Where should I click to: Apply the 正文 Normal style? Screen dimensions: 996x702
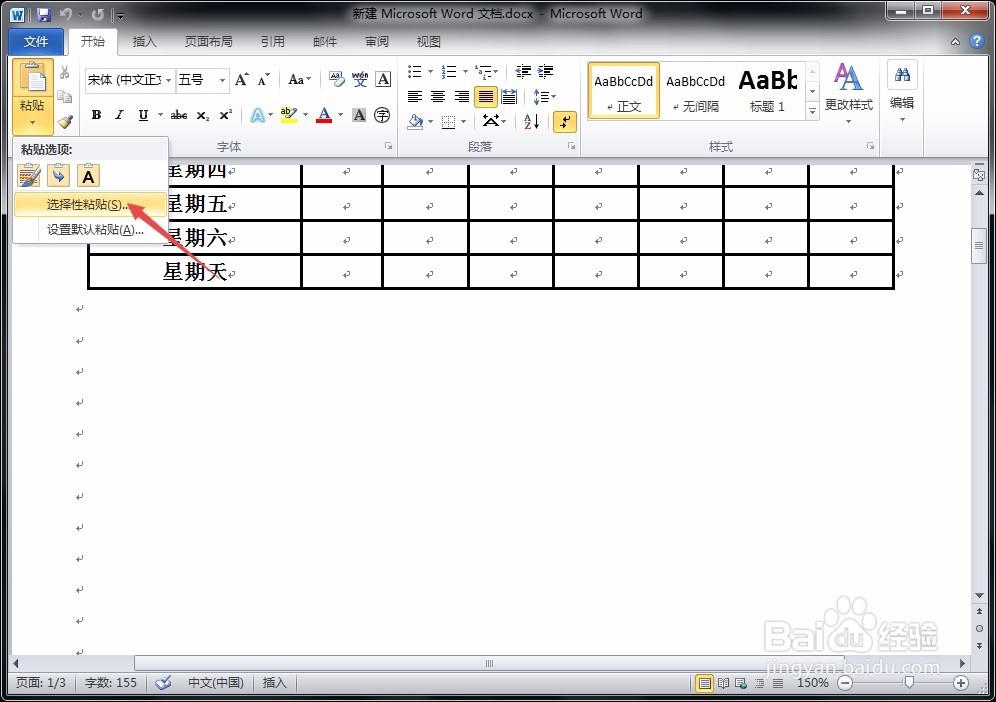point(623,90)
